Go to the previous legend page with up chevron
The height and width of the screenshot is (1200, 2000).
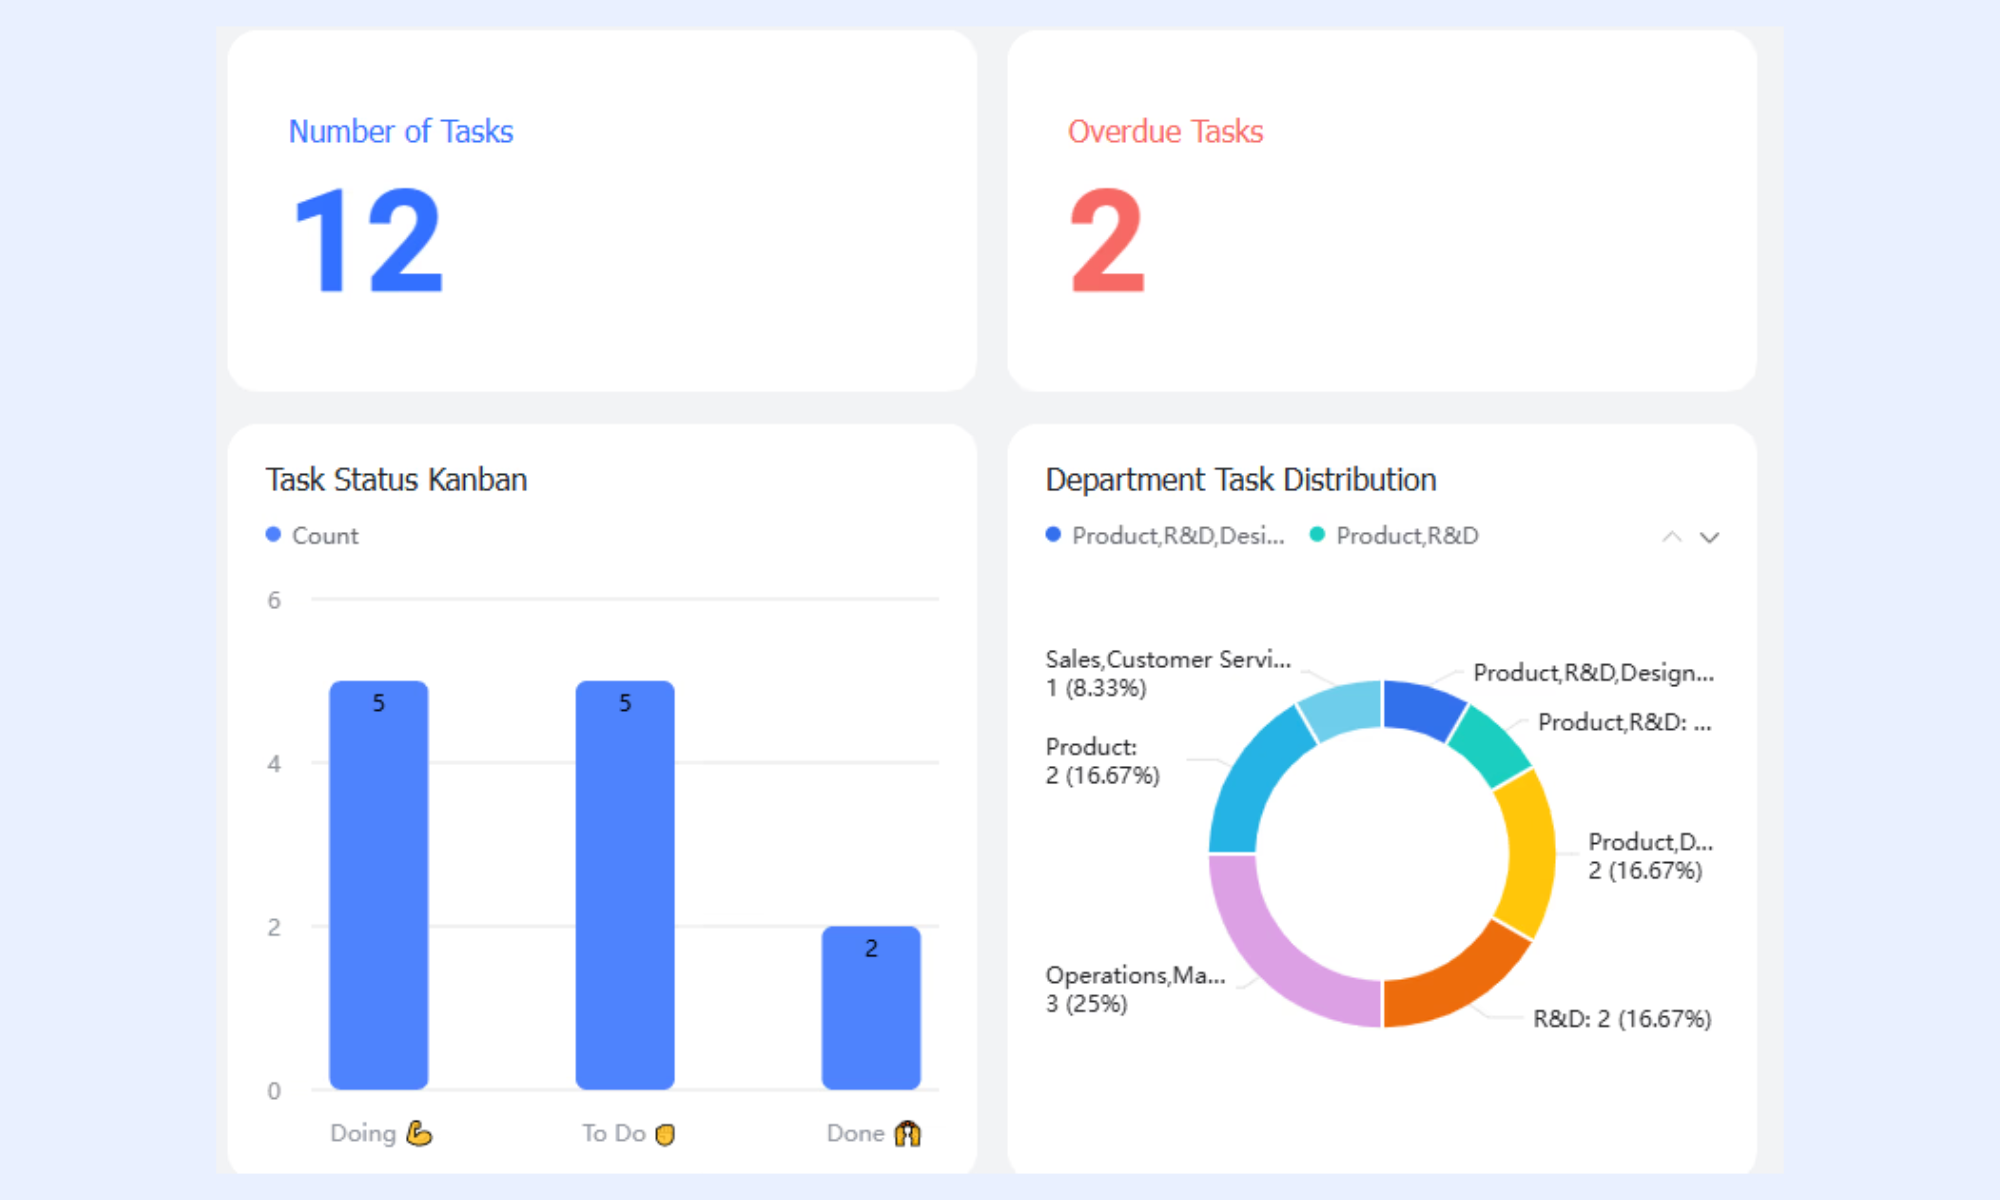tap(1671, 537)
